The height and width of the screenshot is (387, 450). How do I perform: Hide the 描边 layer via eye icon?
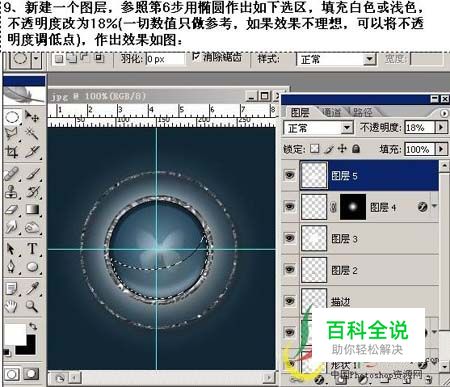(290, 300)
